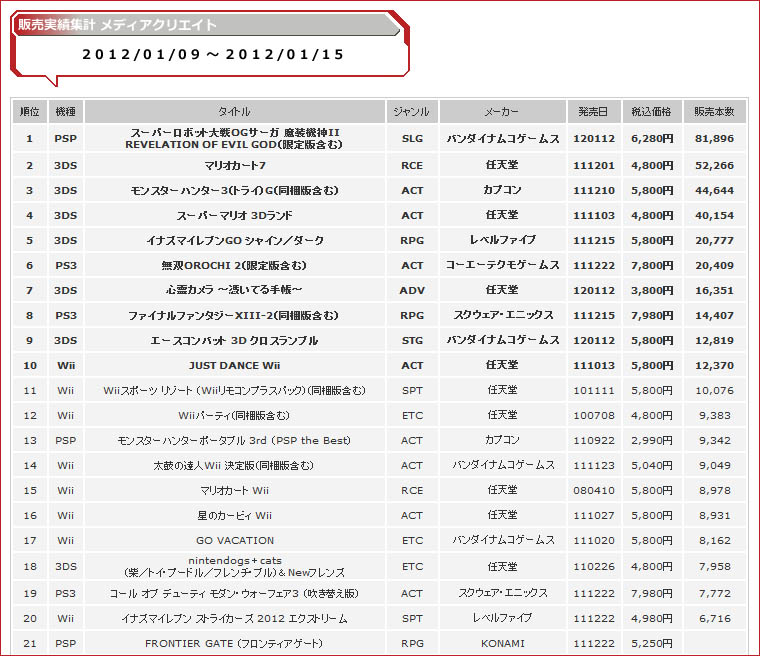Select genre ADV
This screenshot has height=656, width=760.
(x=412, y=290)
